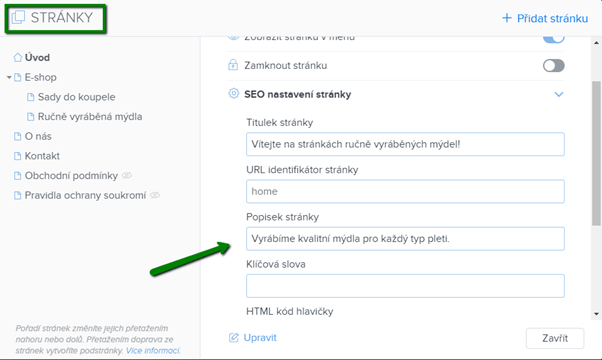The image size is (602, 360).
Task: Click the Zavřít button
Action: (555, 338)
